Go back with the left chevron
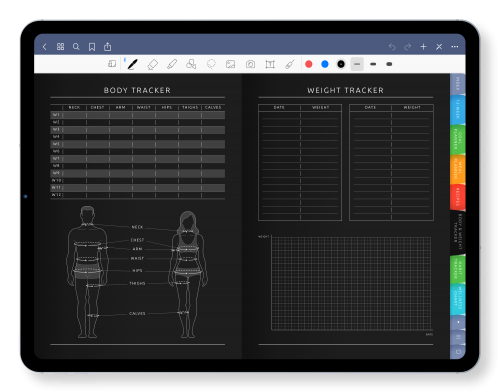Screen dimensions: 500x392 click(45, 47)
